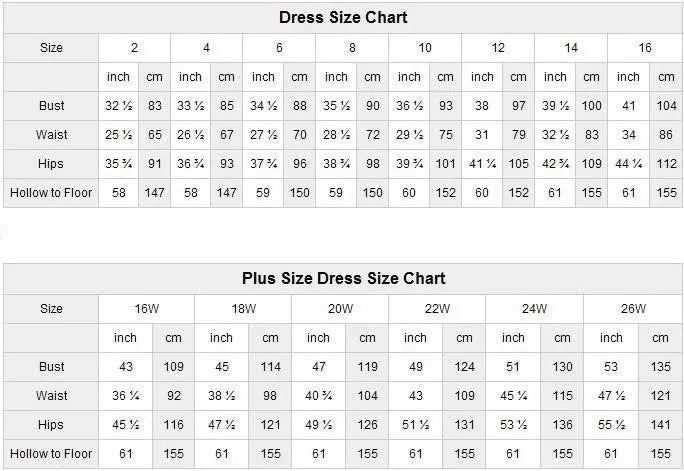Select the 26W hips value 141 cm
The width and height of the screenshot is (684, 471).
pyautogui.click(x=660, y=425)
